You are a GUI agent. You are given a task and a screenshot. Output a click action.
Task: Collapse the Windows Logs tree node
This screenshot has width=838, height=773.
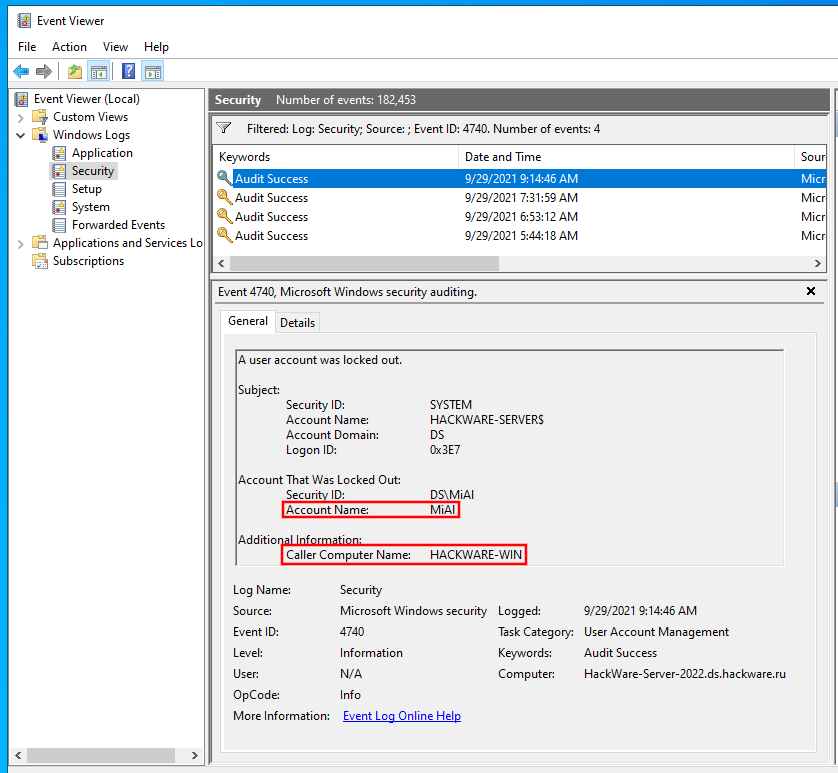click(x=21, y=135)
